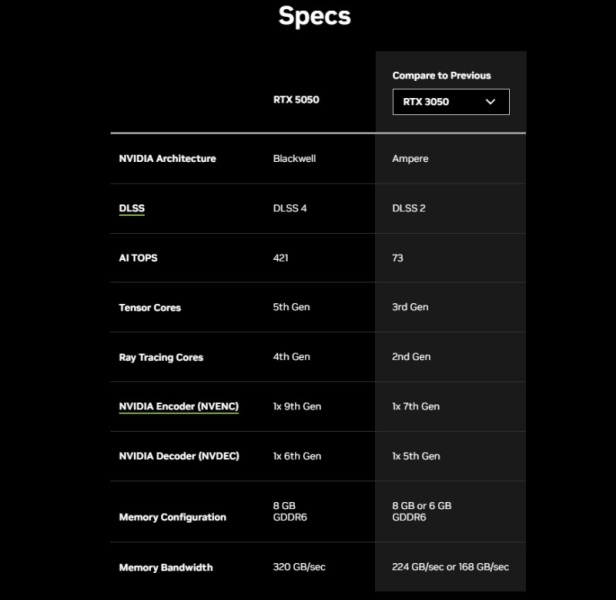Viewport: 616px width, 600px height.
Task: Click the Memory Bandwidth row label
Action: click(x=166, y=567)
